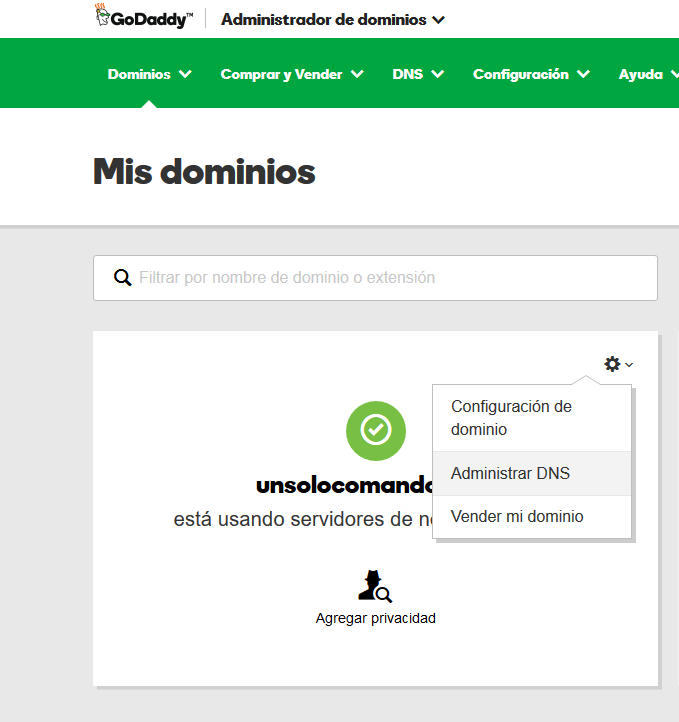Expand the DNS menu

[418, 74]
